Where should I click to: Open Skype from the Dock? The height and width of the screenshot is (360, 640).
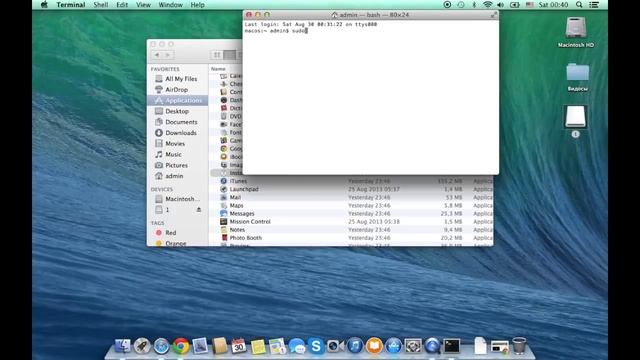316,346
